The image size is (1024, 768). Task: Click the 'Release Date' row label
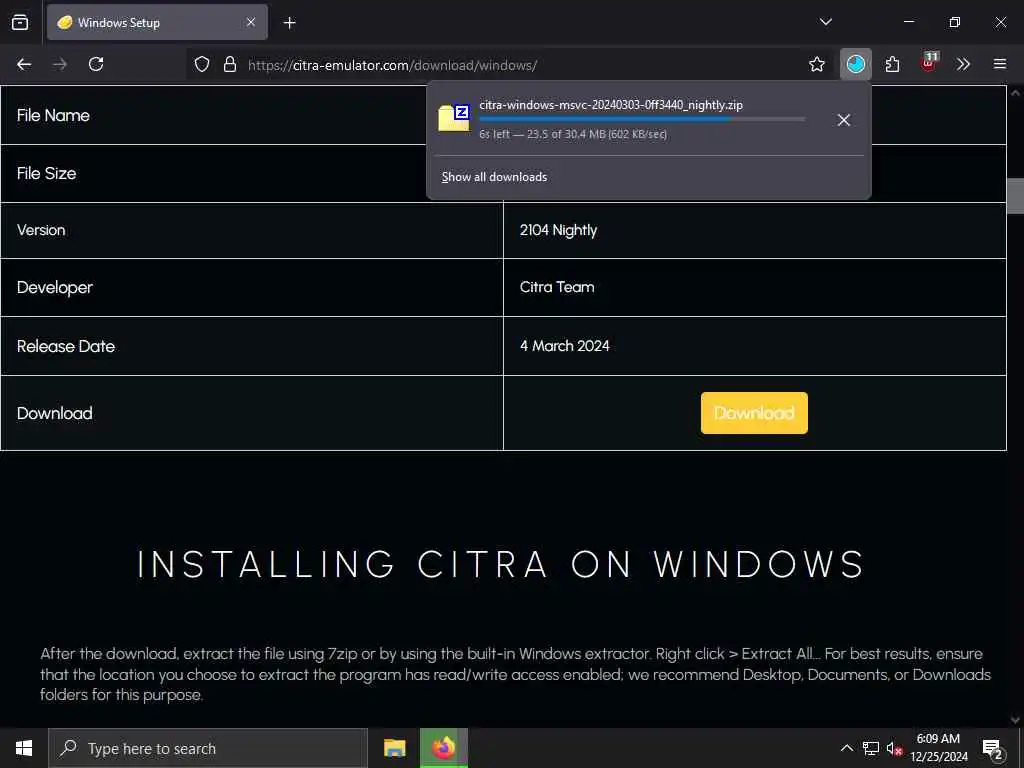[66, 346]
